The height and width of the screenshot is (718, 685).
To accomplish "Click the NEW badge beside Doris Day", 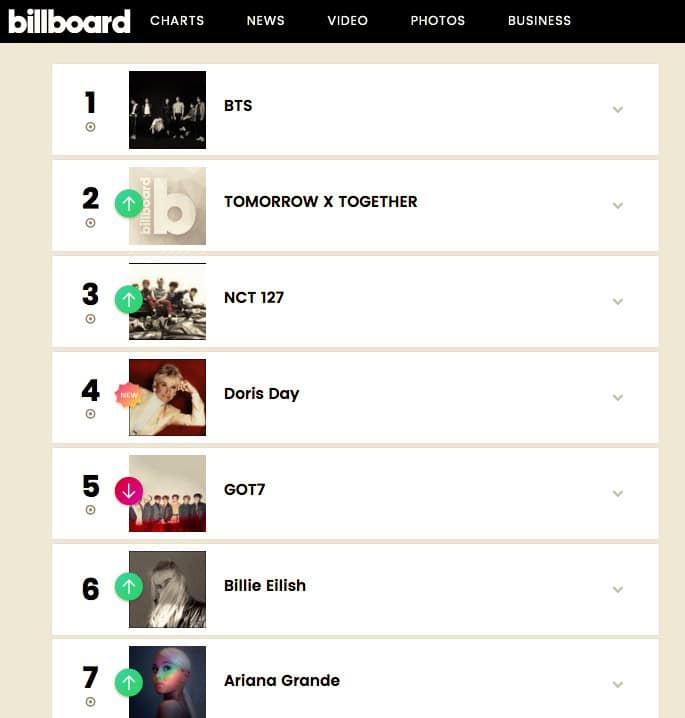I will [x=128, y=395].
